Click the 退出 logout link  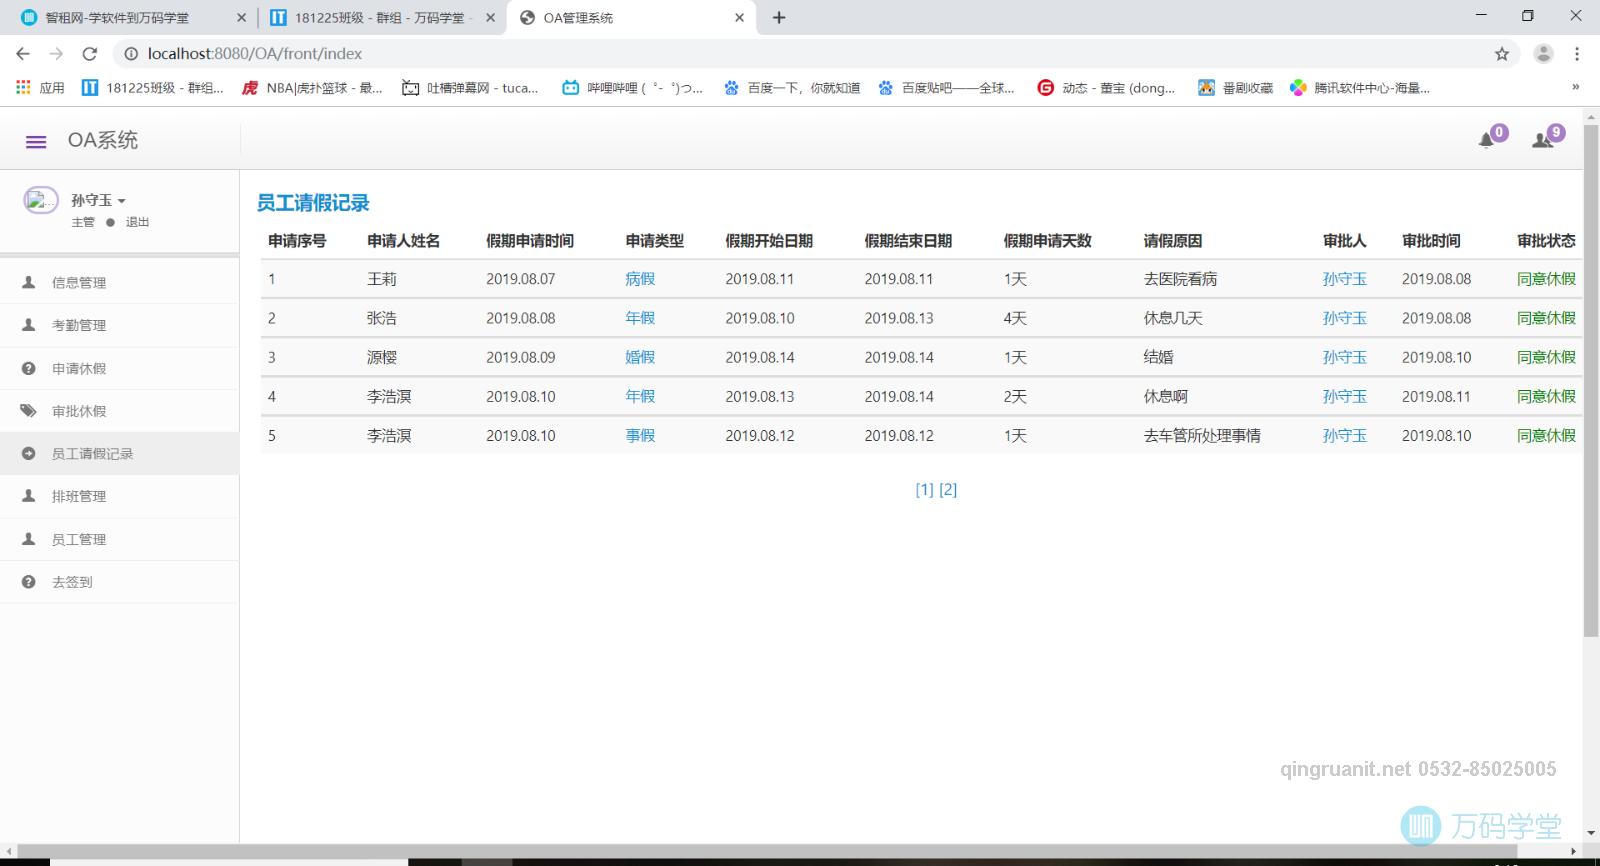(x=137, y=222)
